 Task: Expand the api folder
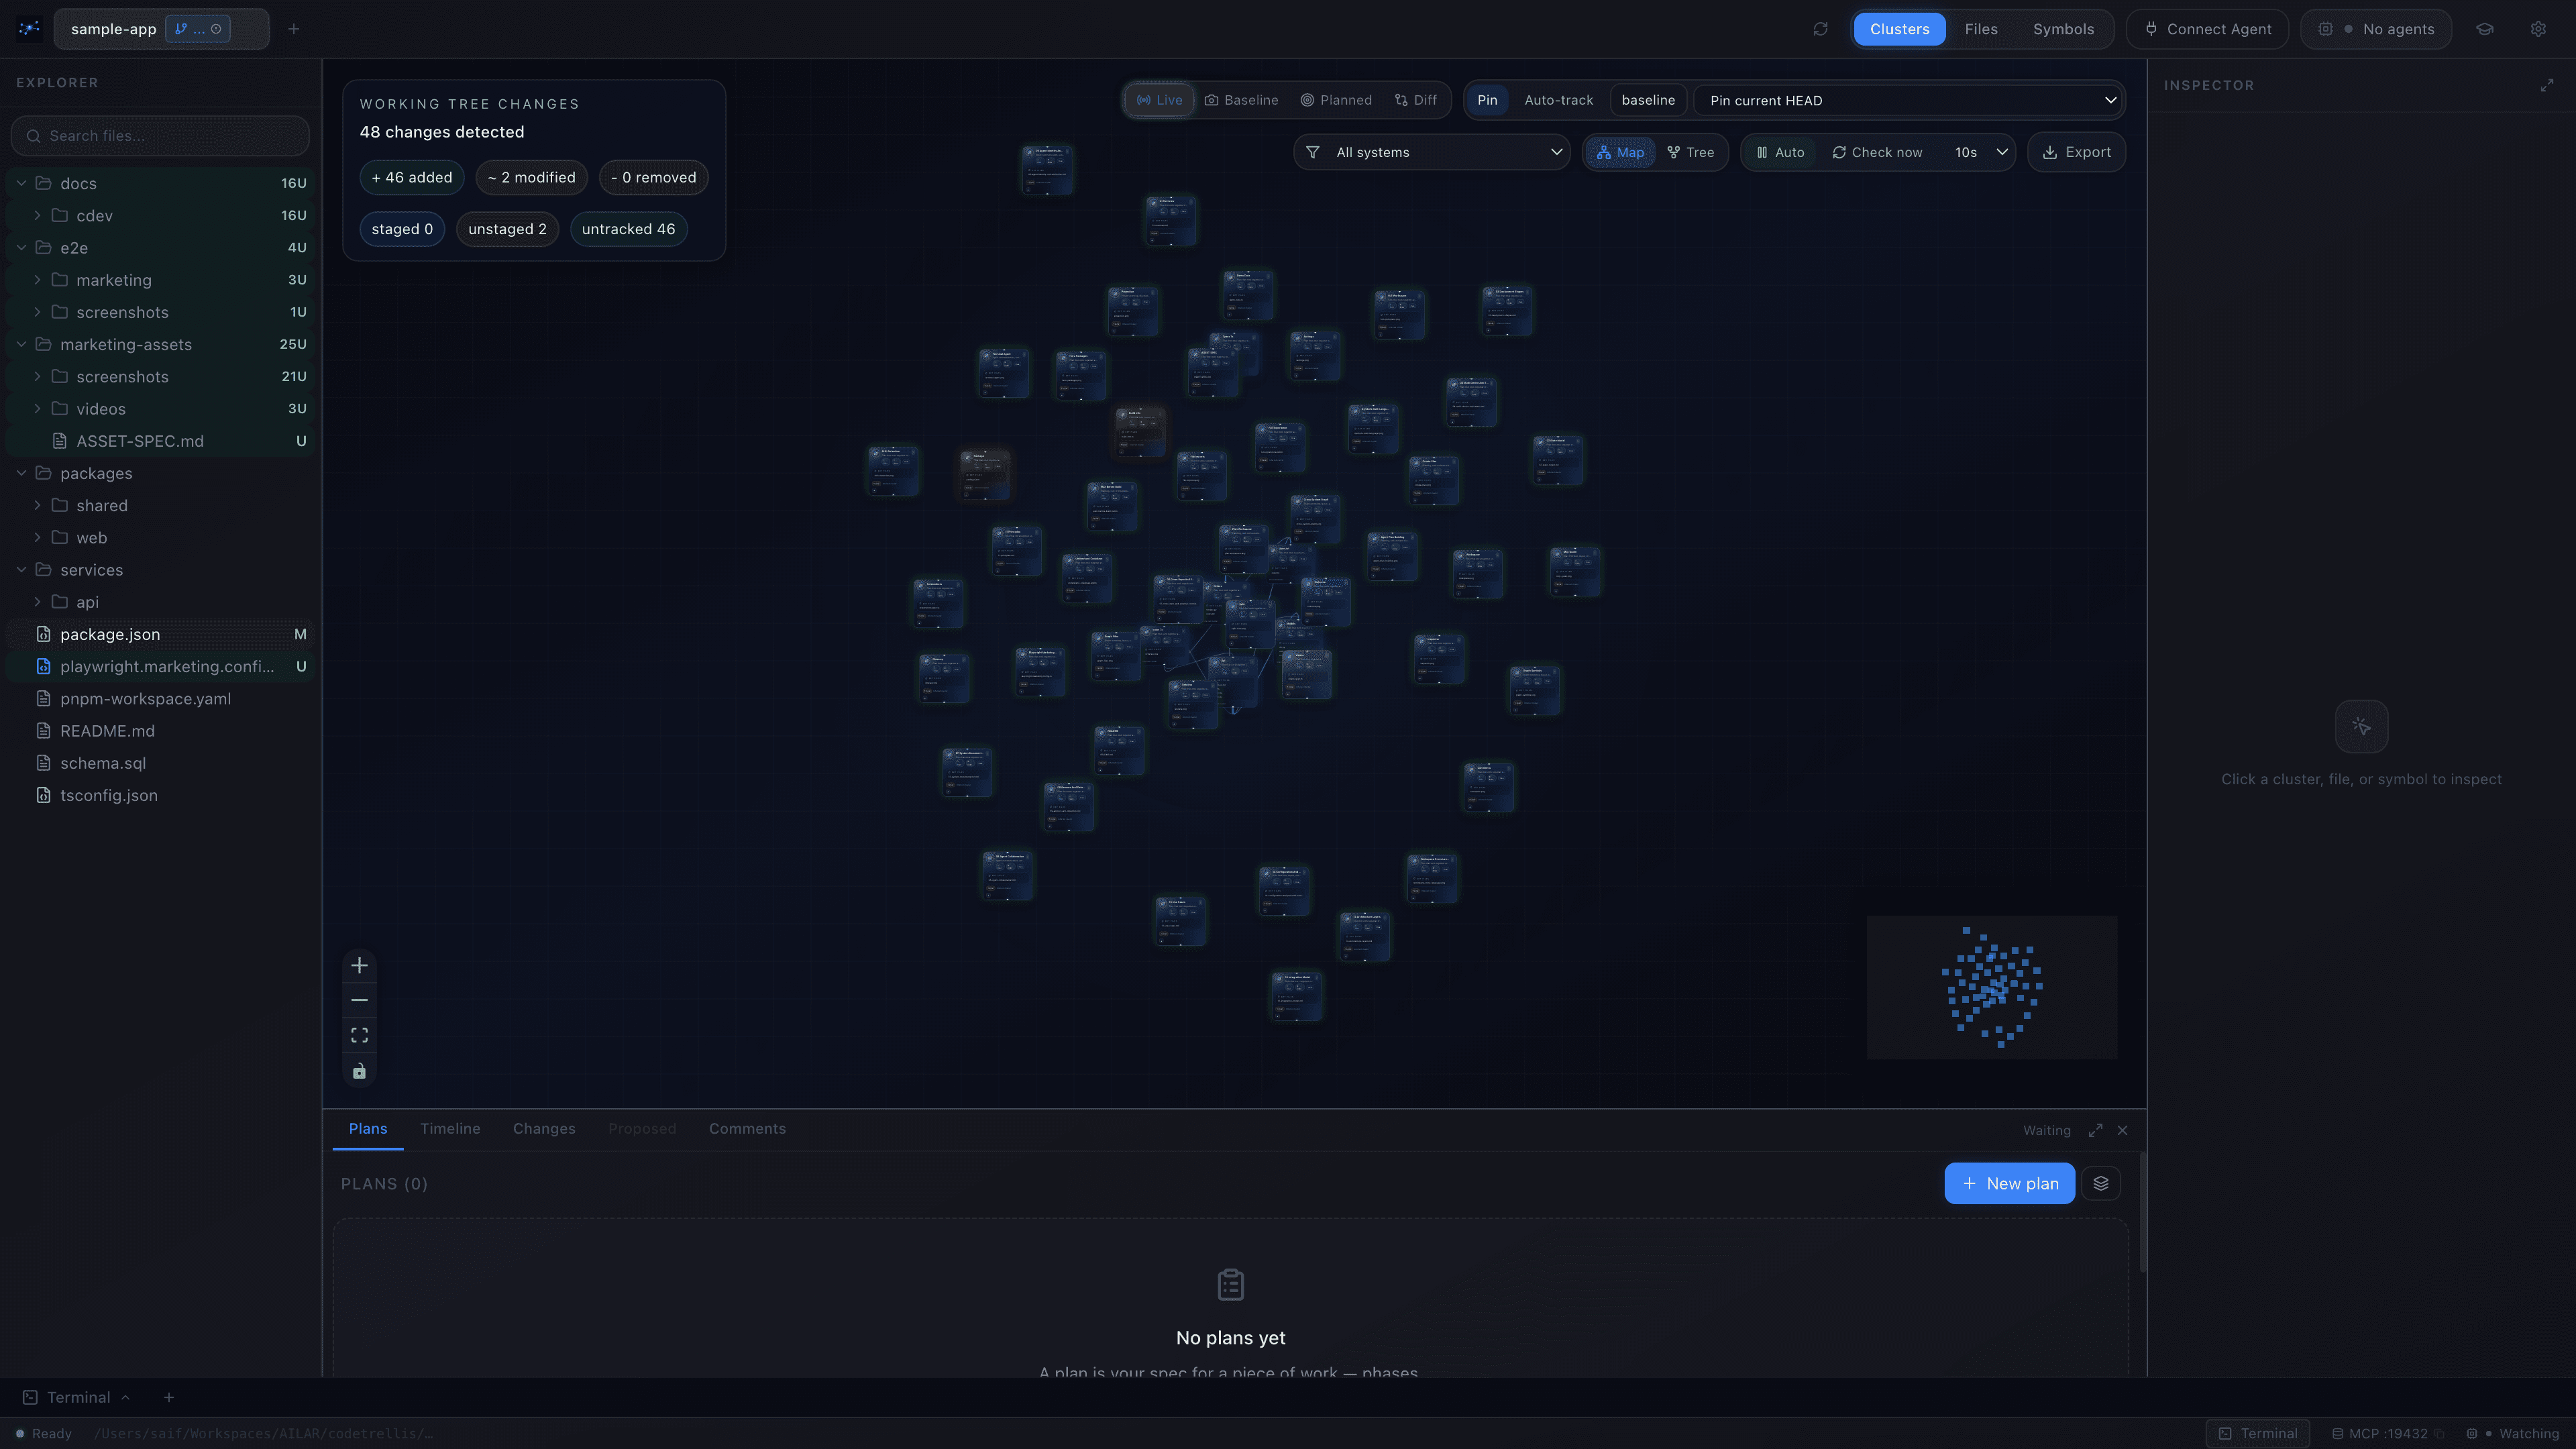37,602
